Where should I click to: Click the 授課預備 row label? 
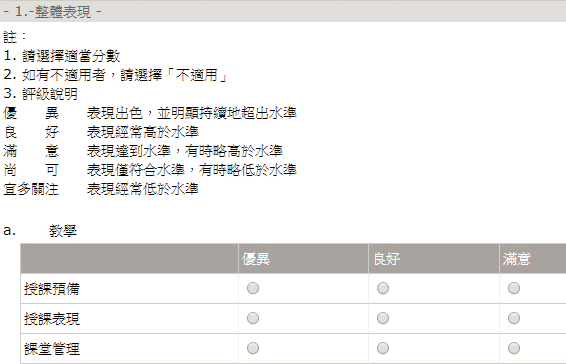(x=52, y=289)
